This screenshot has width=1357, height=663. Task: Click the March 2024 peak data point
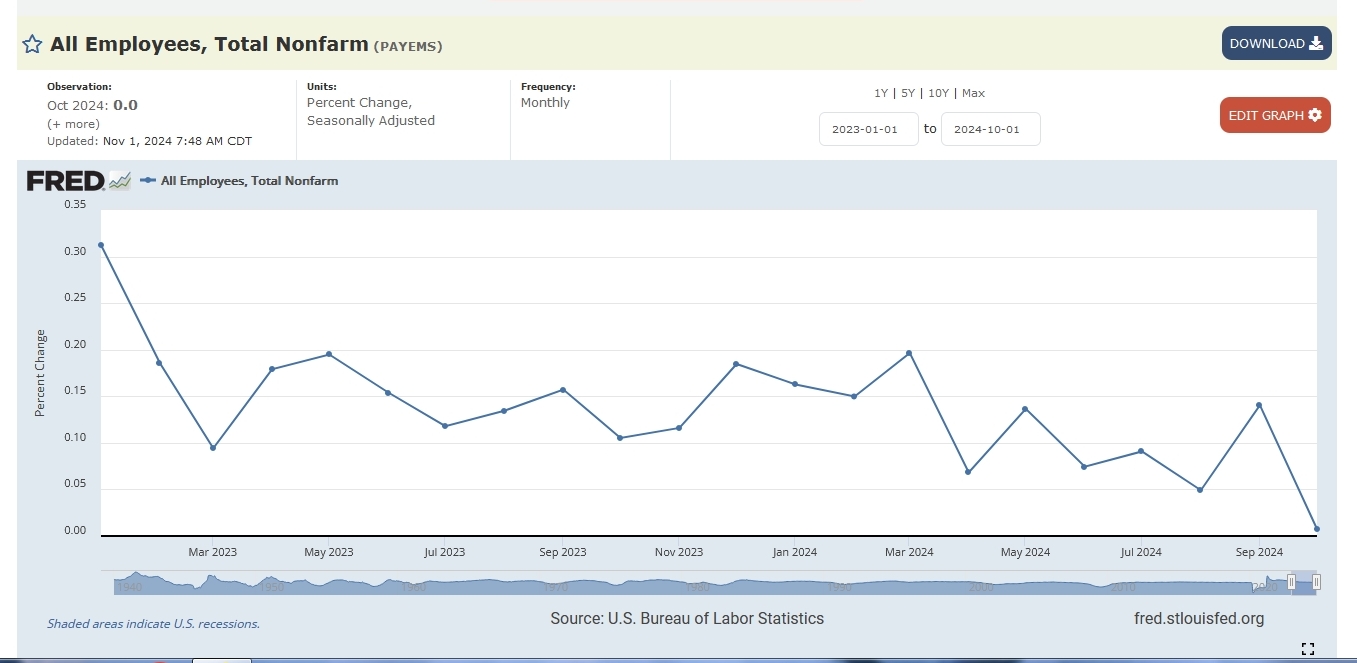(909, 353)
